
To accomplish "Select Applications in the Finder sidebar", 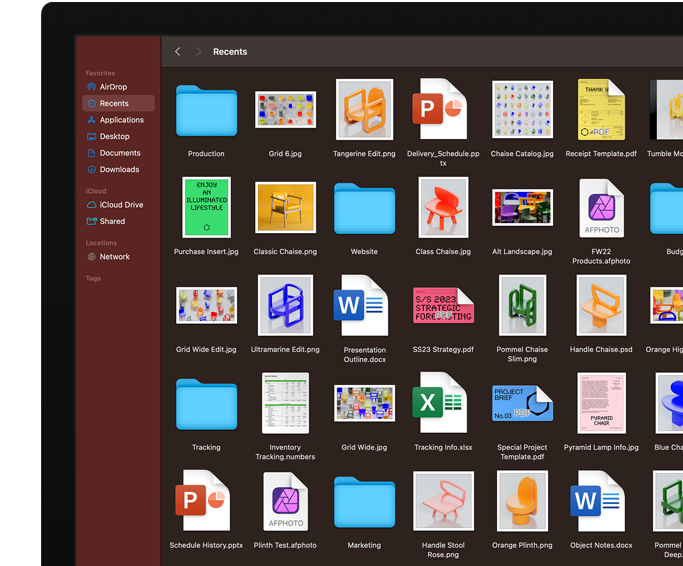I will [x=121, y=120].
